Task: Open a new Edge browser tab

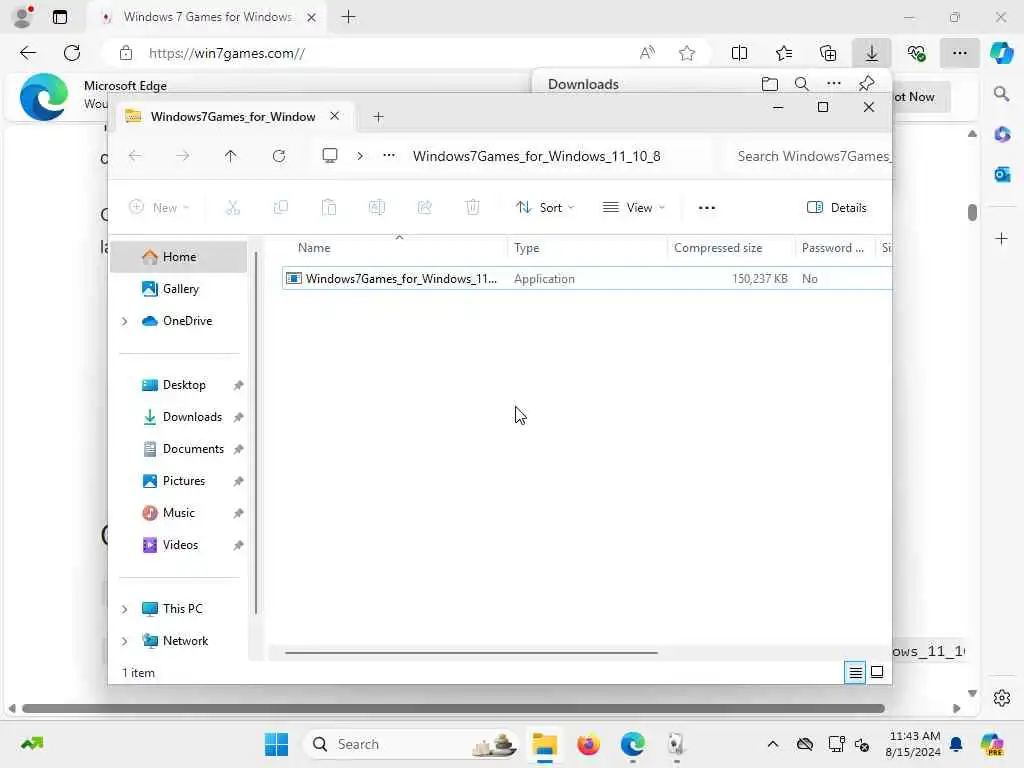Action: pos(349,17)
